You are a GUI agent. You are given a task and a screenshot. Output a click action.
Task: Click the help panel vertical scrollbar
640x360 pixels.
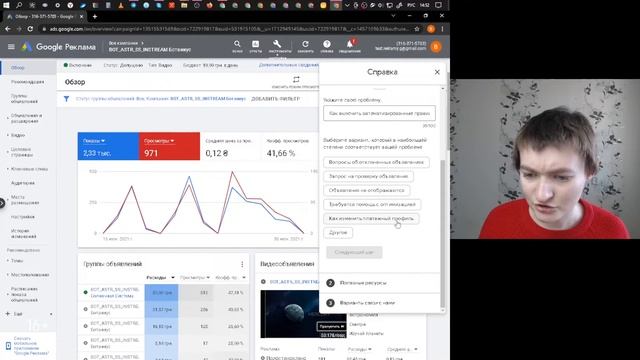click(443, 233)
